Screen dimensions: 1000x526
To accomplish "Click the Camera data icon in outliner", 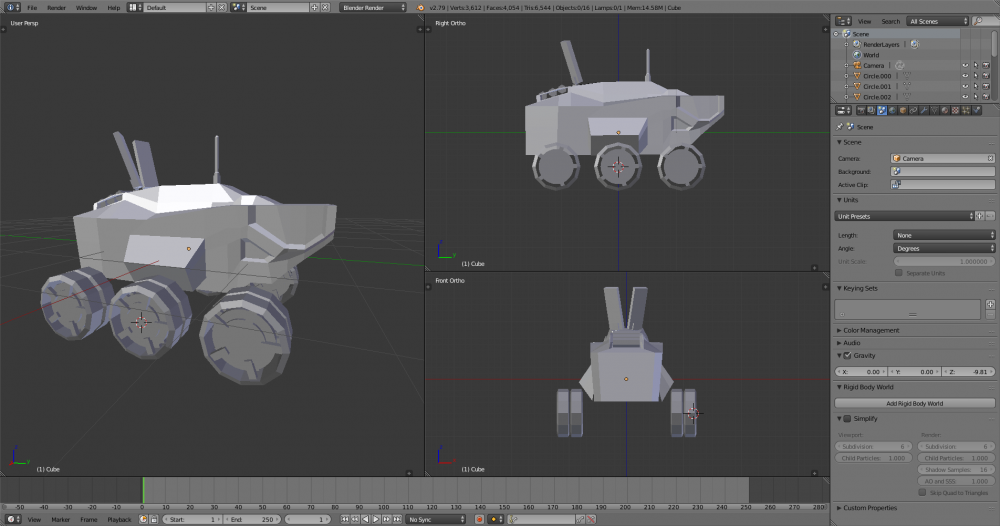I will [899, 65].
